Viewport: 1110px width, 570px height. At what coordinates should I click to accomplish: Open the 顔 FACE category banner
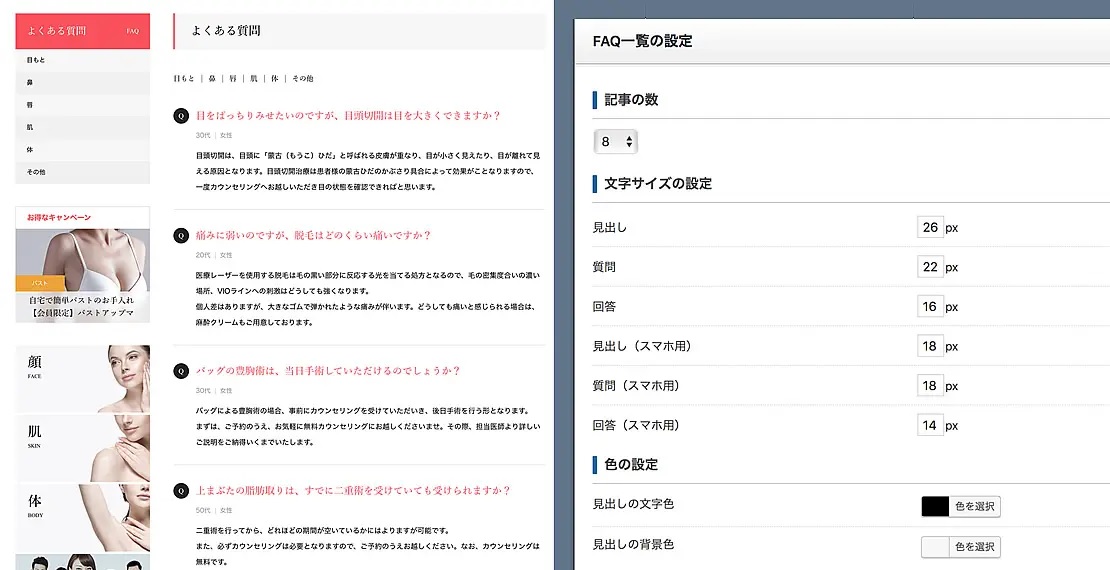[82, 379]
